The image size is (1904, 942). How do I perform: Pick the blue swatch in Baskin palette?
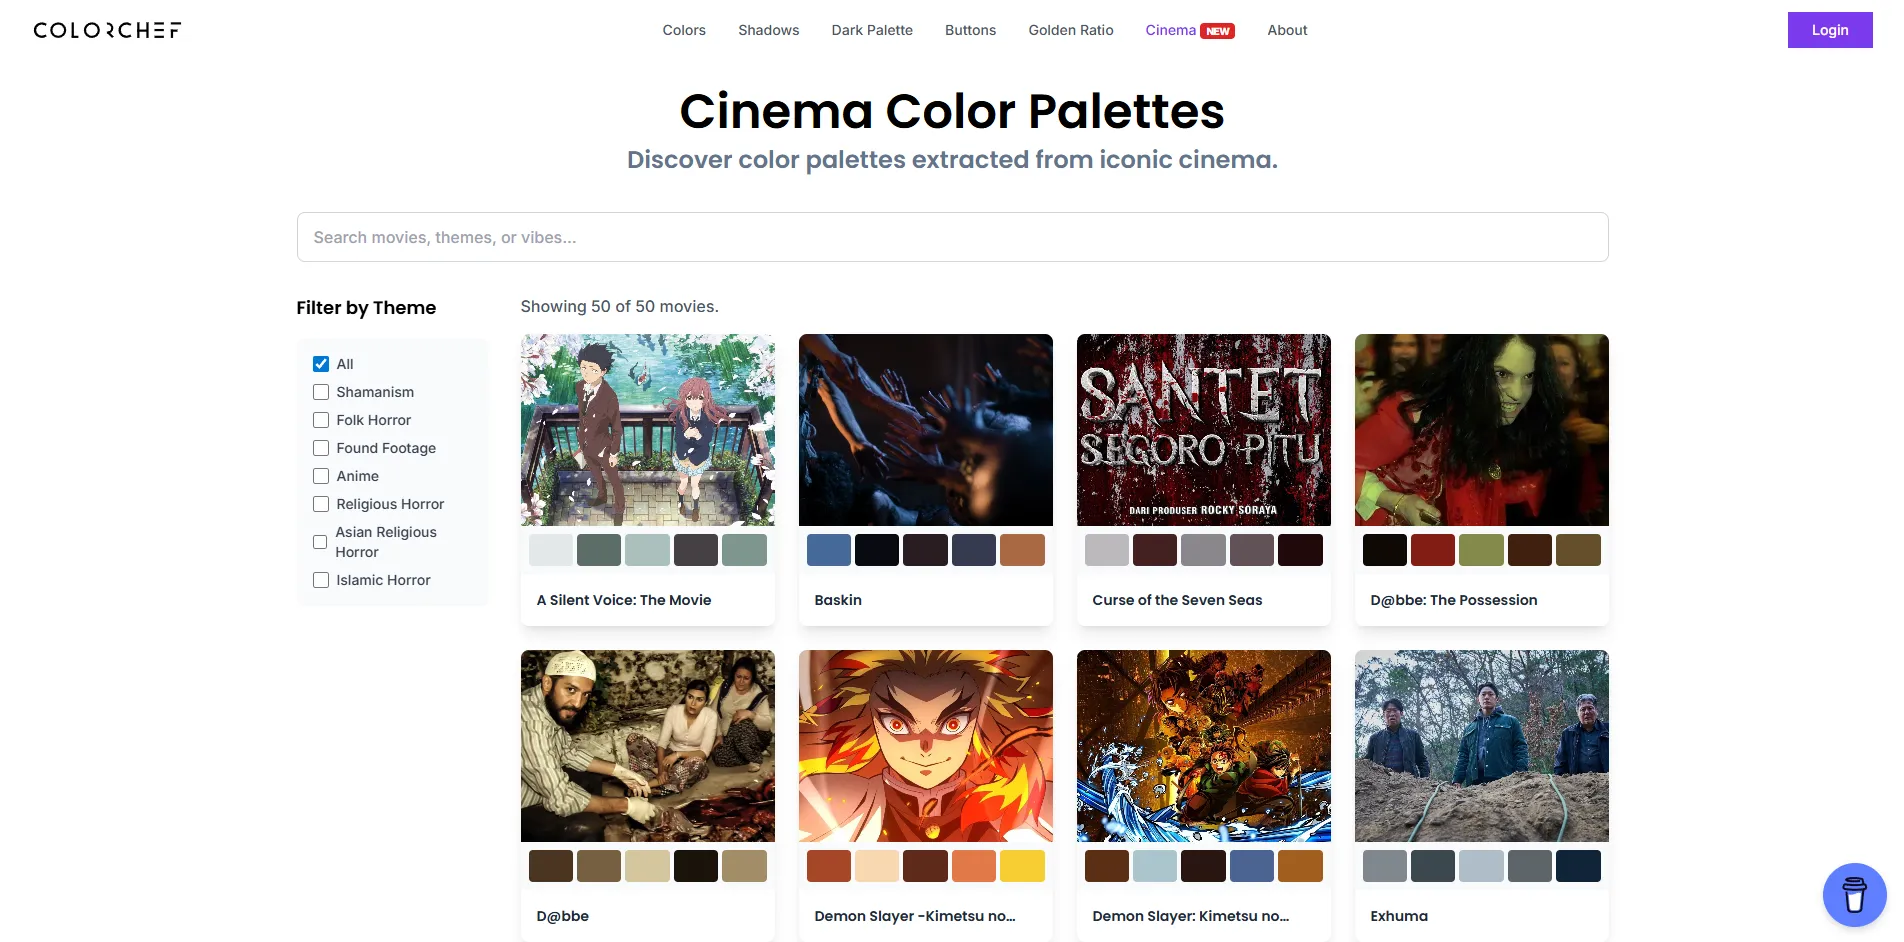point(829,550)
